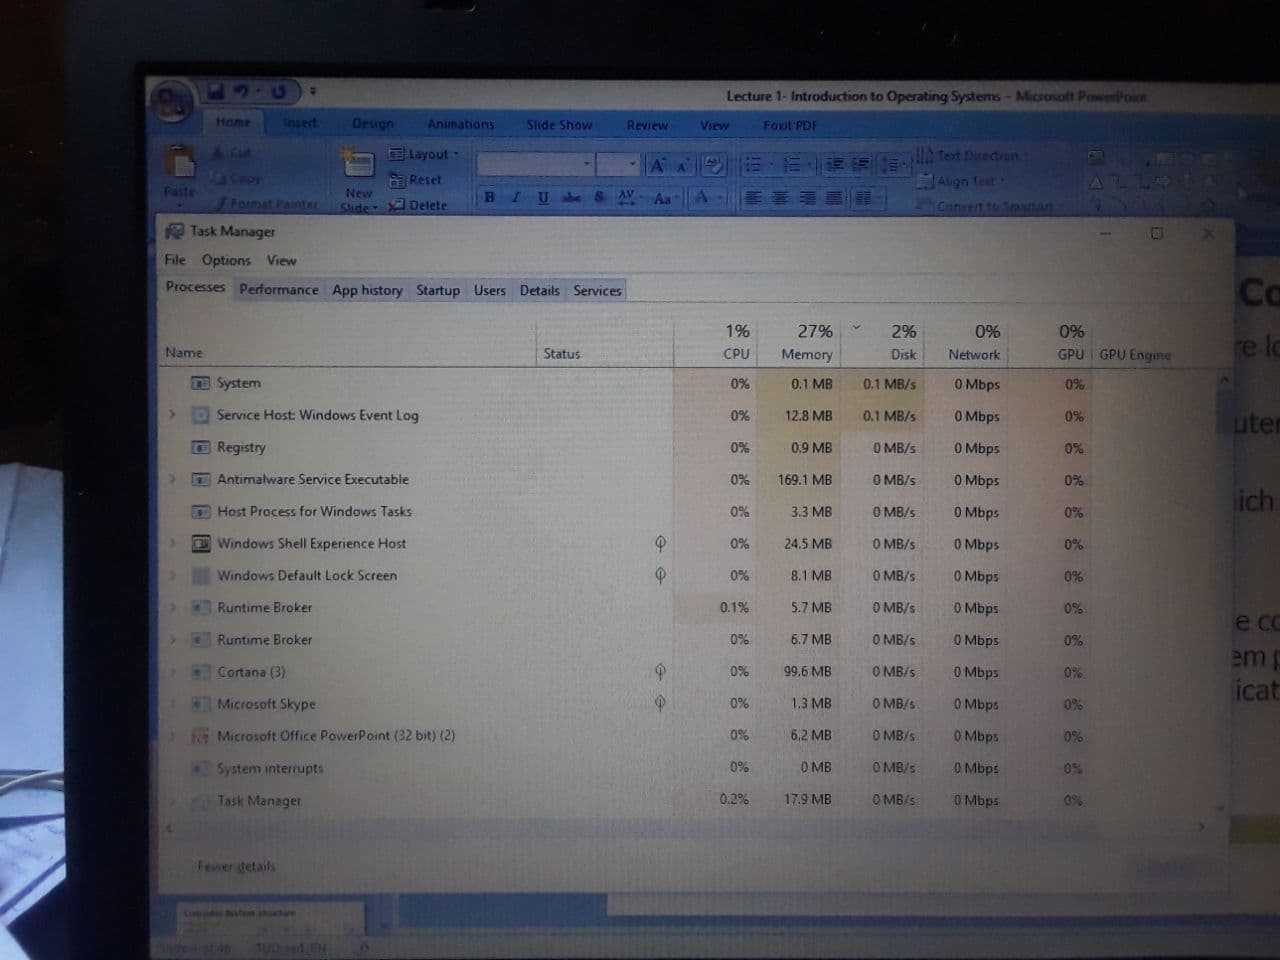Open the Layout dropdown in ribbon

point(424,154)
